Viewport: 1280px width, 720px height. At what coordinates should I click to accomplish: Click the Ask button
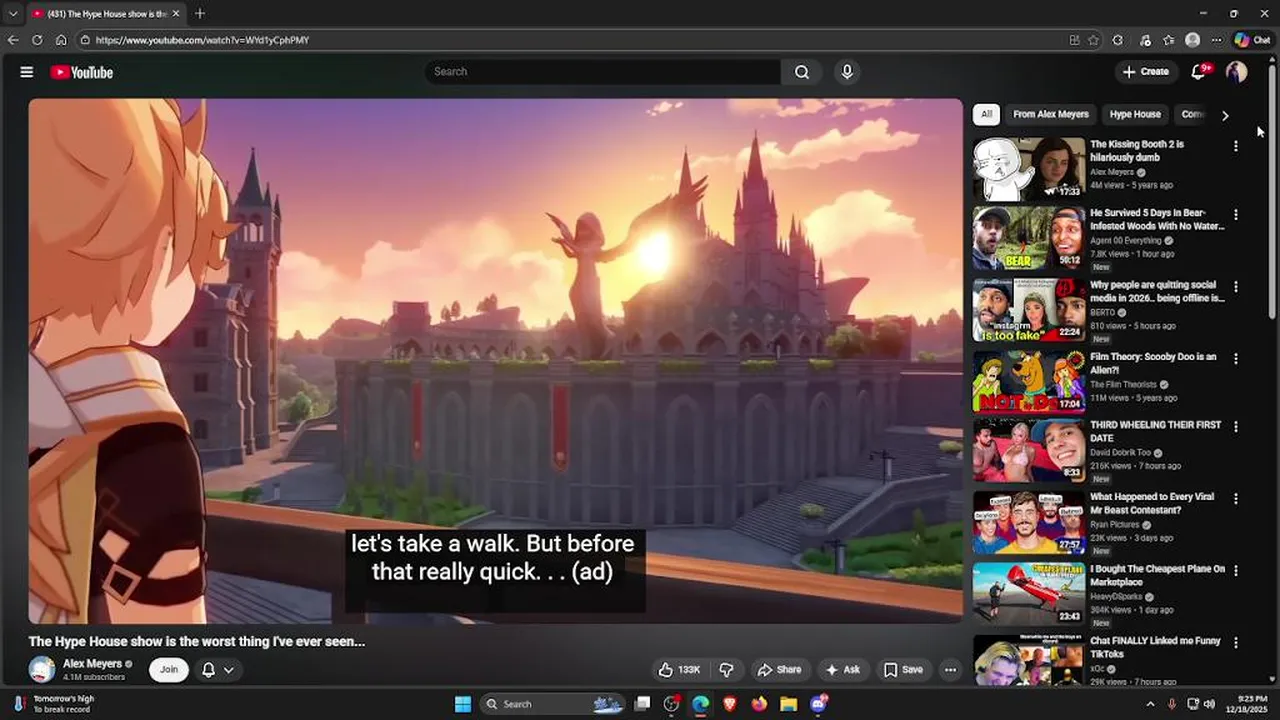point(842,670)
